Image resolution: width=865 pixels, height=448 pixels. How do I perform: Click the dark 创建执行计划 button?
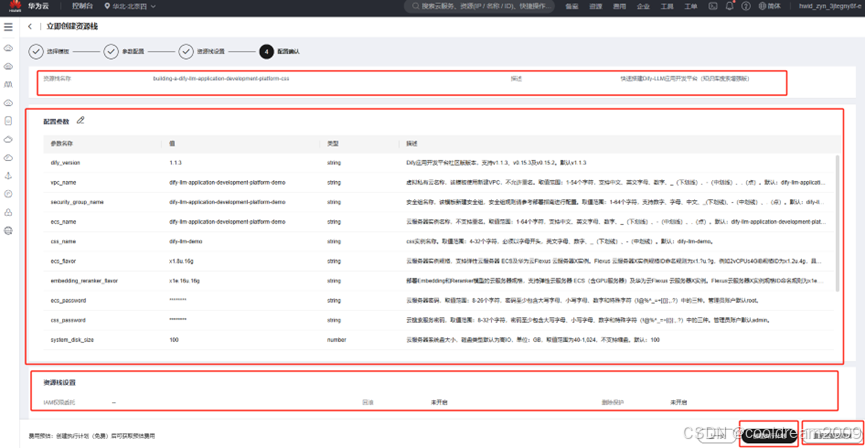pyautogui.click(x=768, y=435)
